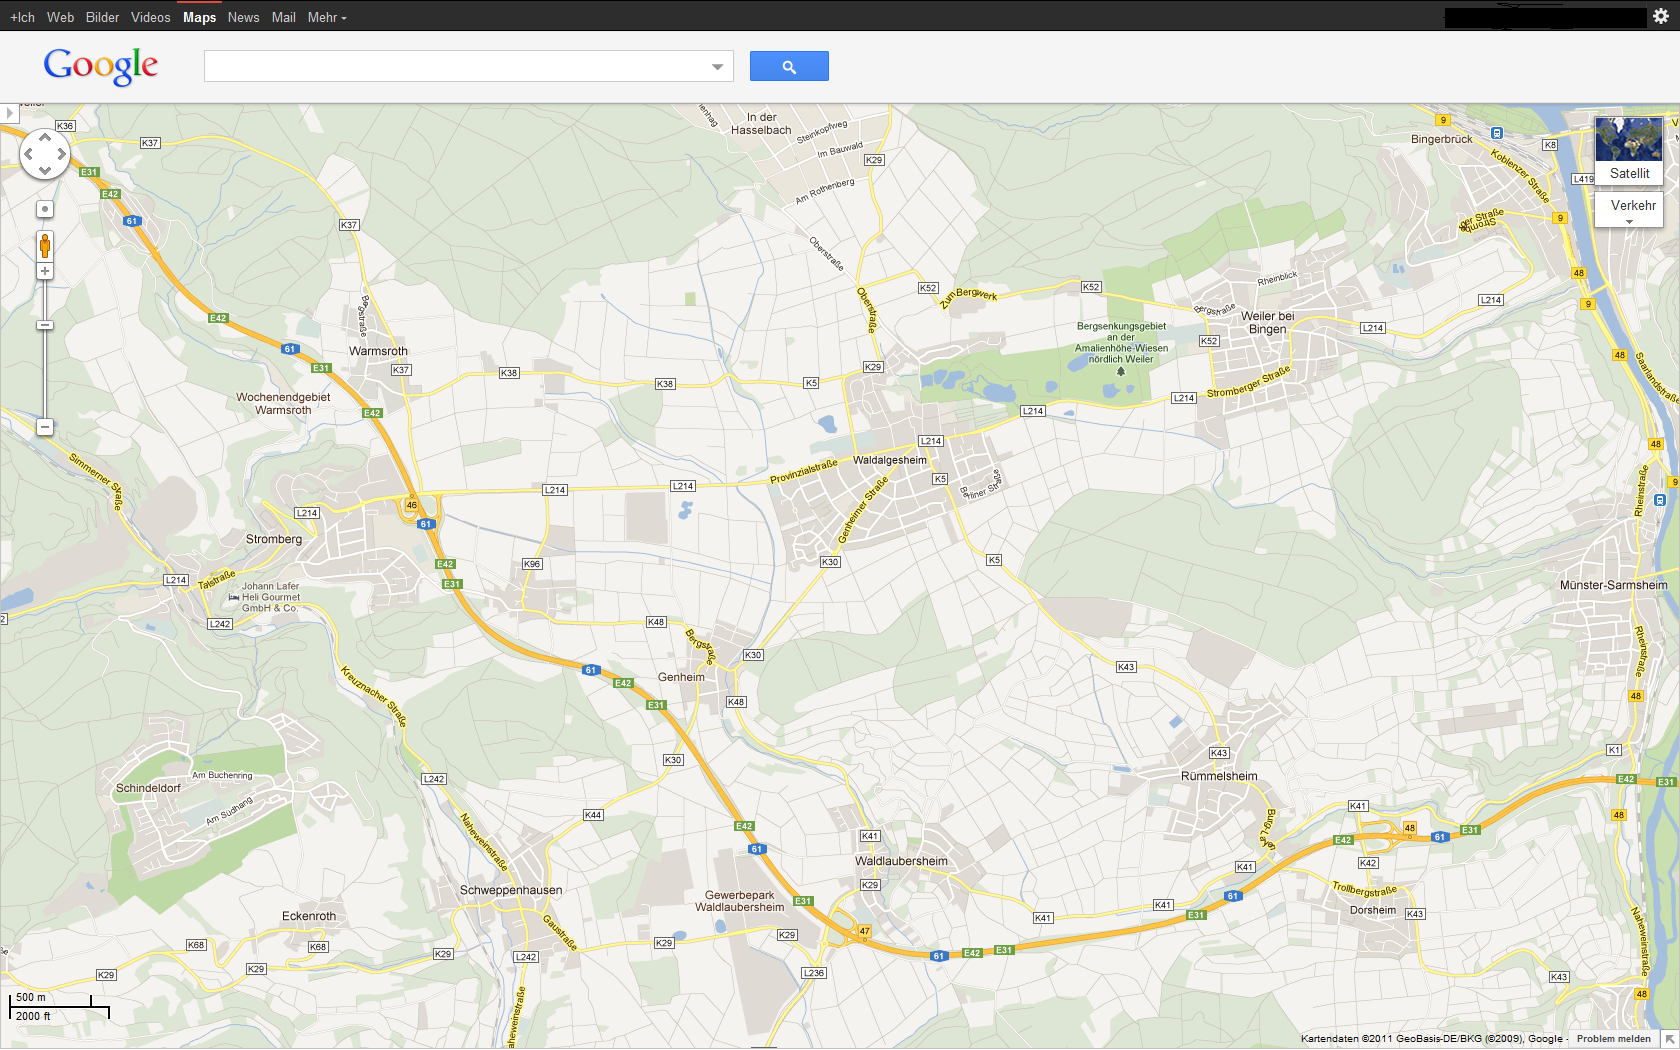Click the Bingerbrück train station icon

click(x=1496, y=133)
